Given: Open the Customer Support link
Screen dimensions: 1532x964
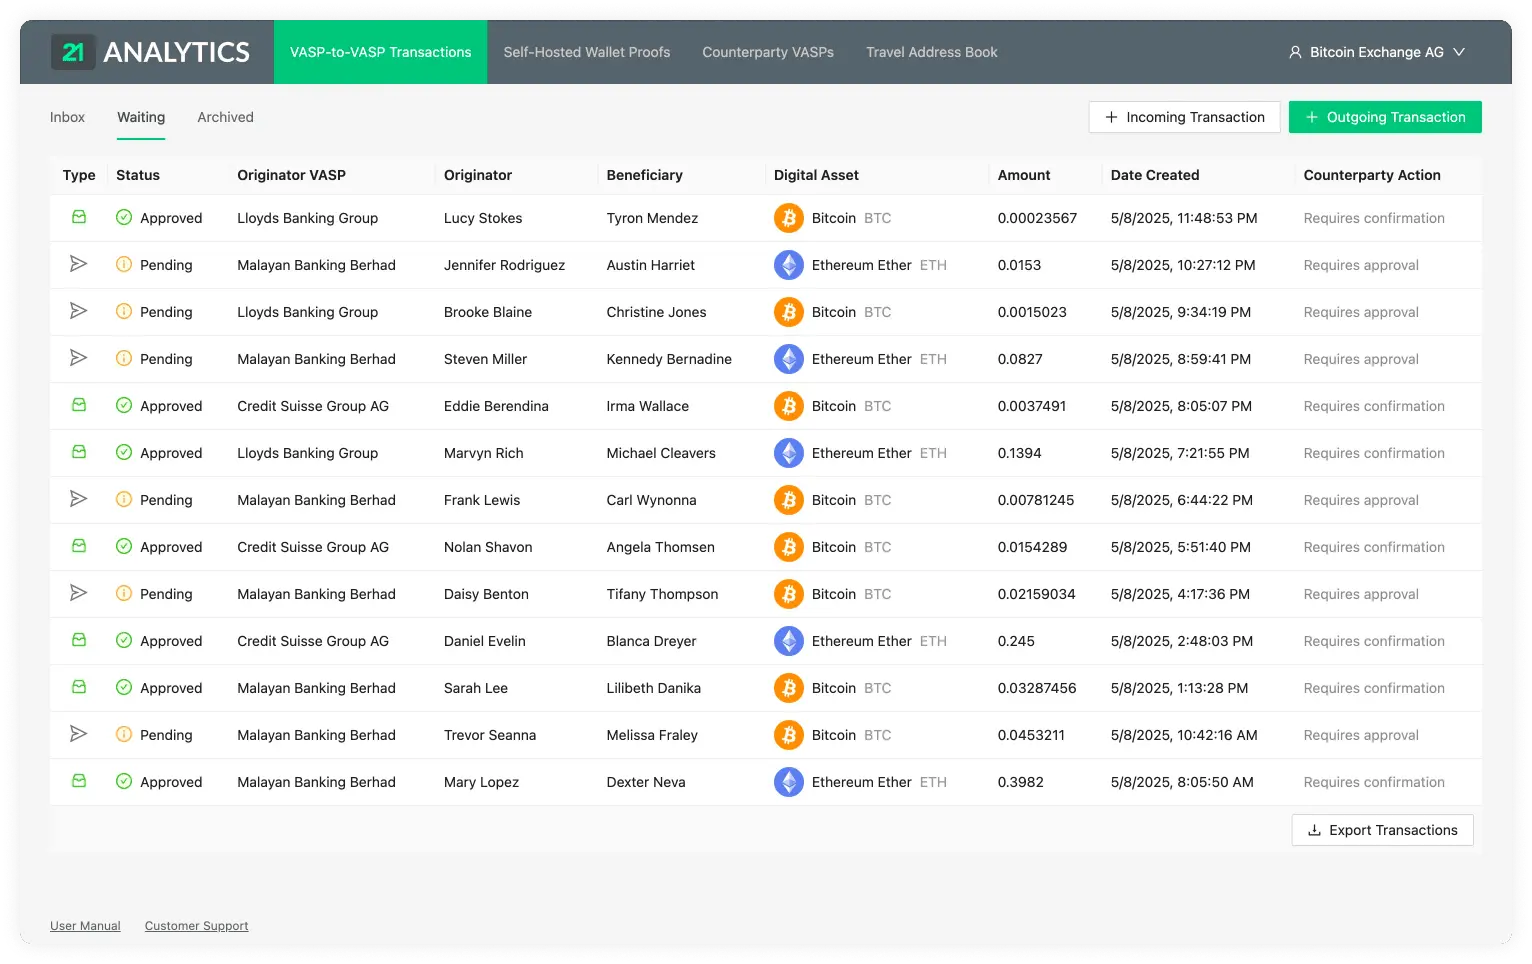Looking at the screenshot, I should tap(196, 925).
